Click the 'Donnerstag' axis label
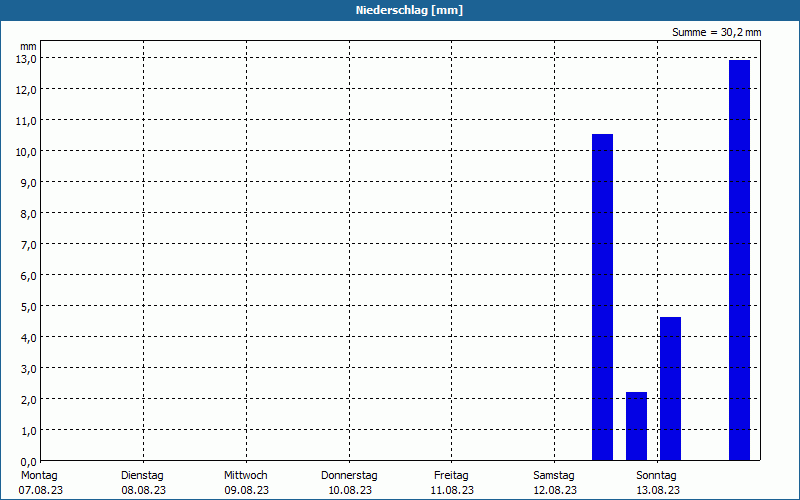This screenshot has width=800, height=500. (x=349, y=475)
